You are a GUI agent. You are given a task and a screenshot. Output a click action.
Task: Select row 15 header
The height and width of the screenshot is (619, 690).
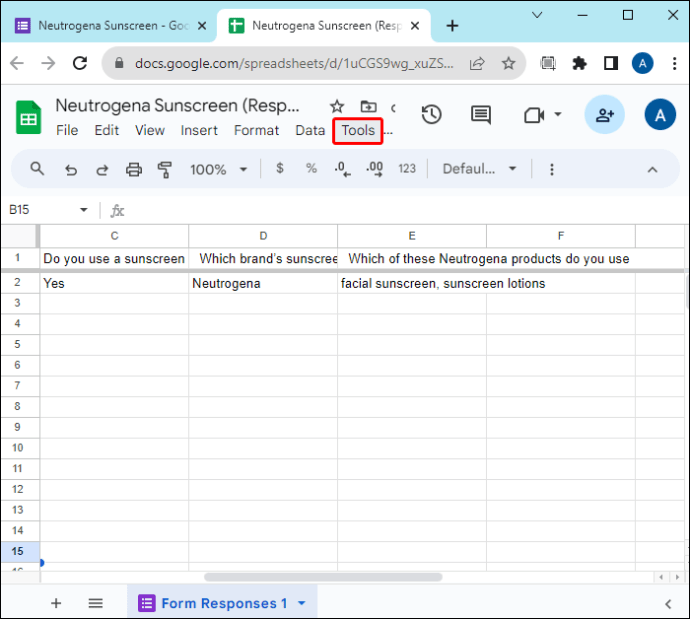click(x=18, y=551)
